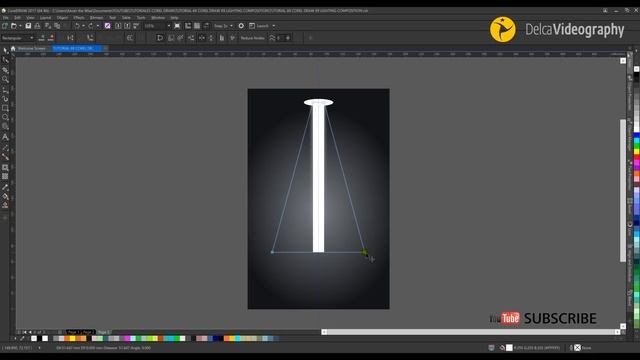This screenshot has height=360, width=640.
Task: Click the Save icon
Action: (28, 26)
